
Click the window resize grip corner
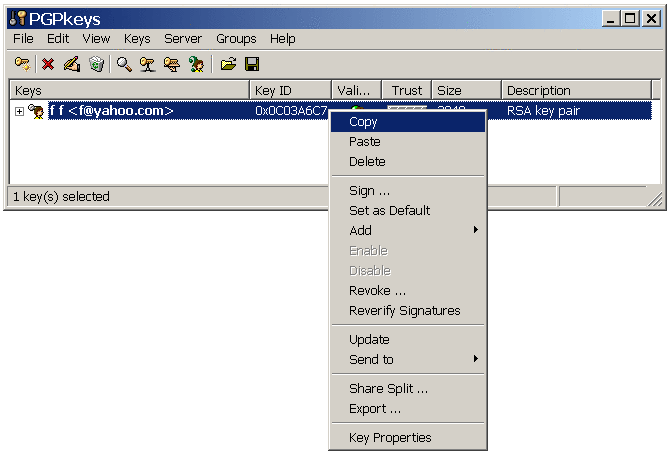pyautogui.click(x=655, y=199)
